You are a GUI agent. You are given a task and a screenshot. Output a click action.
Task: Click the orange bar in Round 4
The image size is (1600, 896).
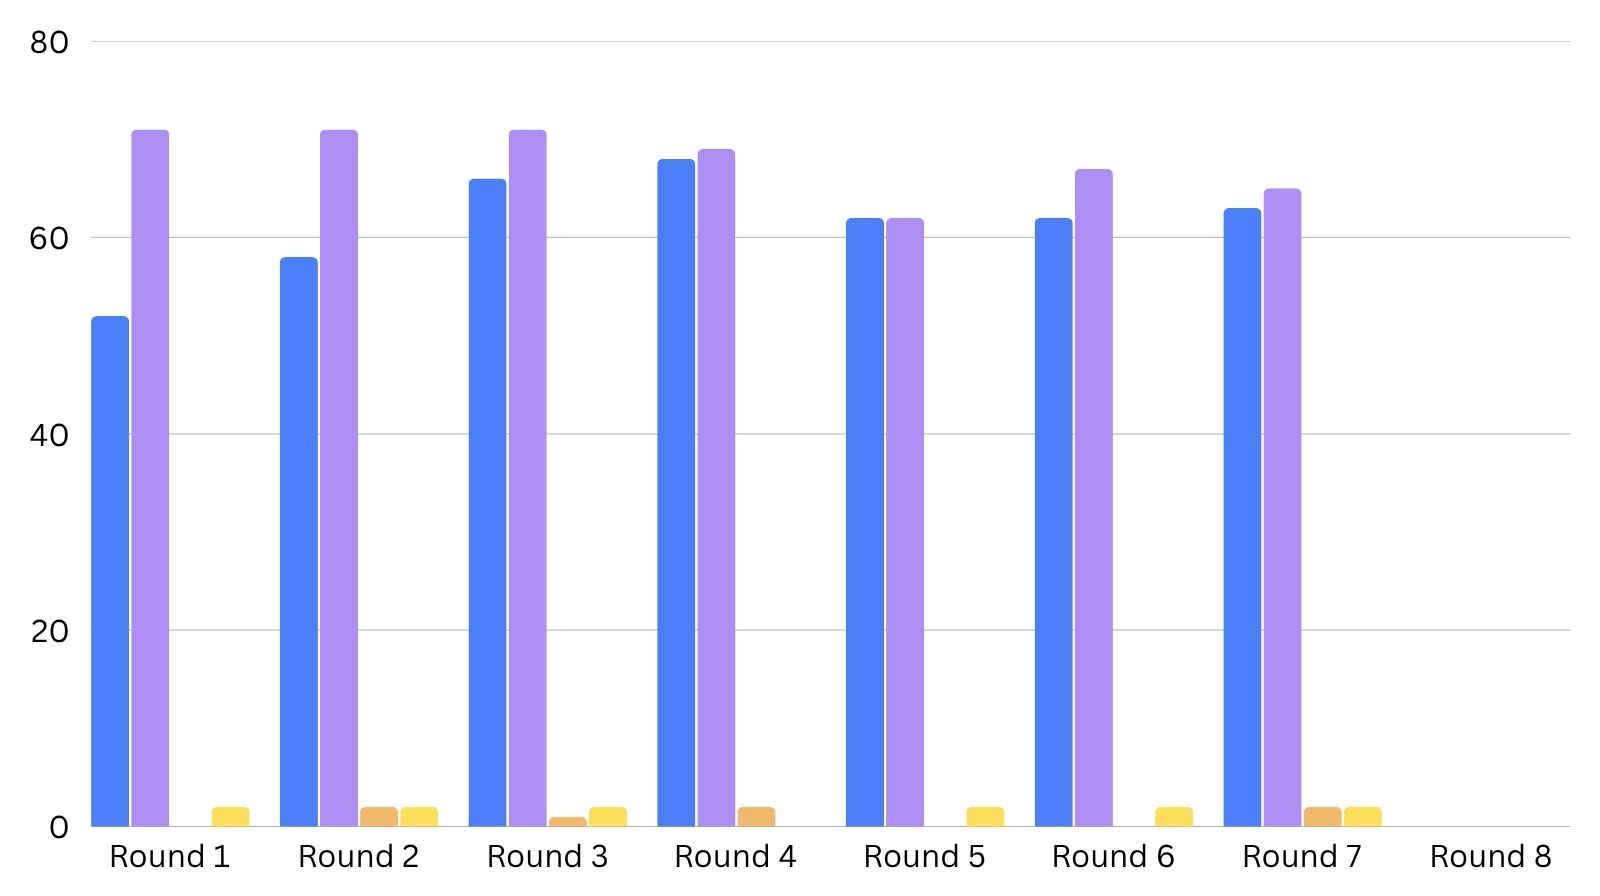coord(756,817)
